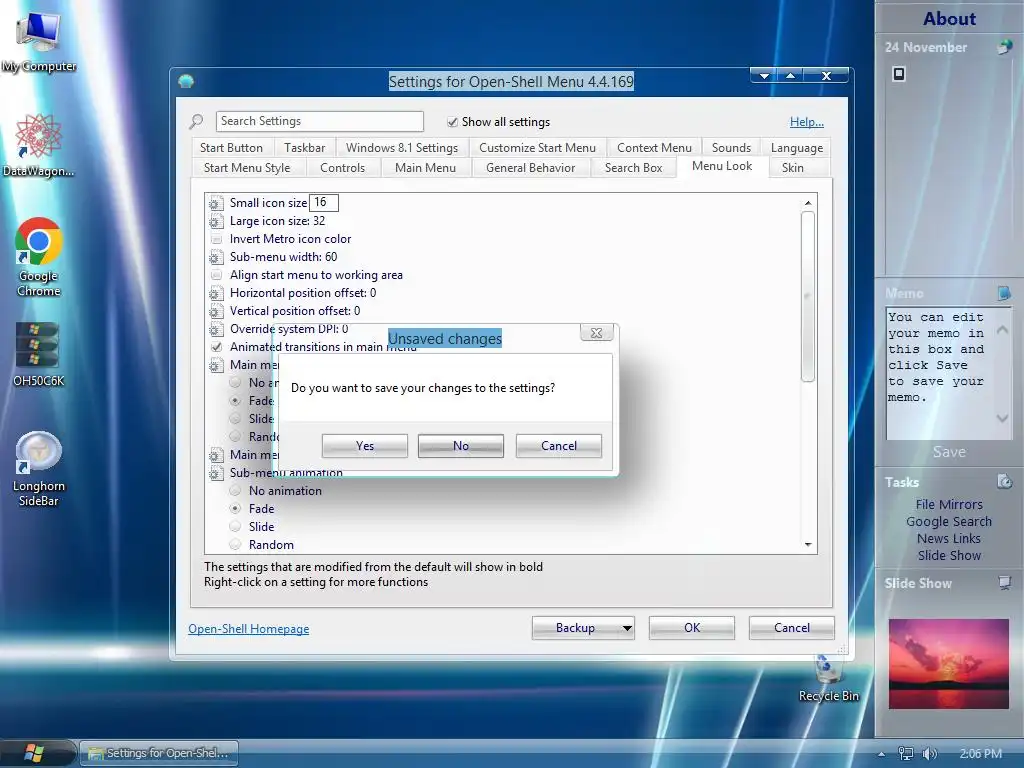This screenshot has height=768, width=1024.
Task: Click memo box scroll down arrow
Action: 1002,418
